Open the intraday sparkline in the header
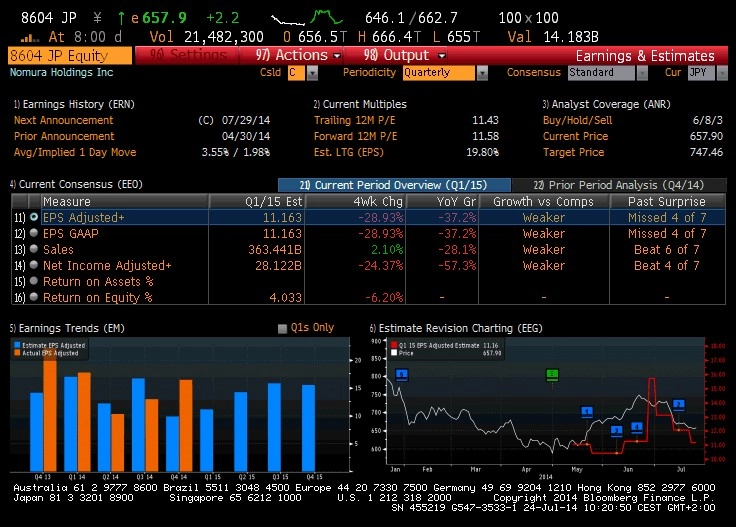 307,18
